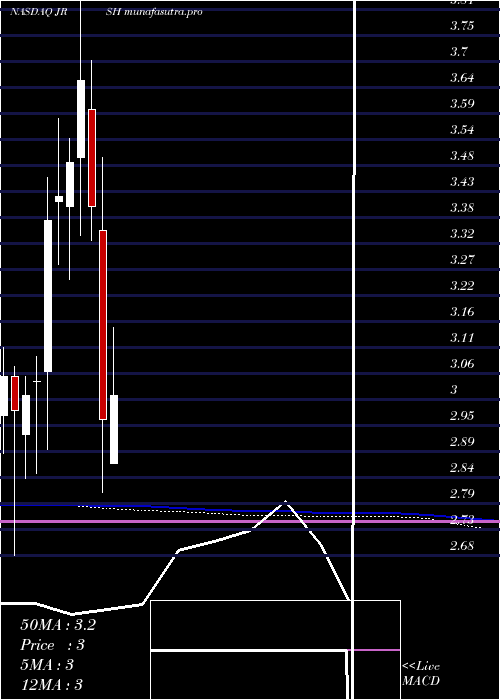Click the 3.06 price axis label
Screen dimensions: 500x700
point(462,363)
